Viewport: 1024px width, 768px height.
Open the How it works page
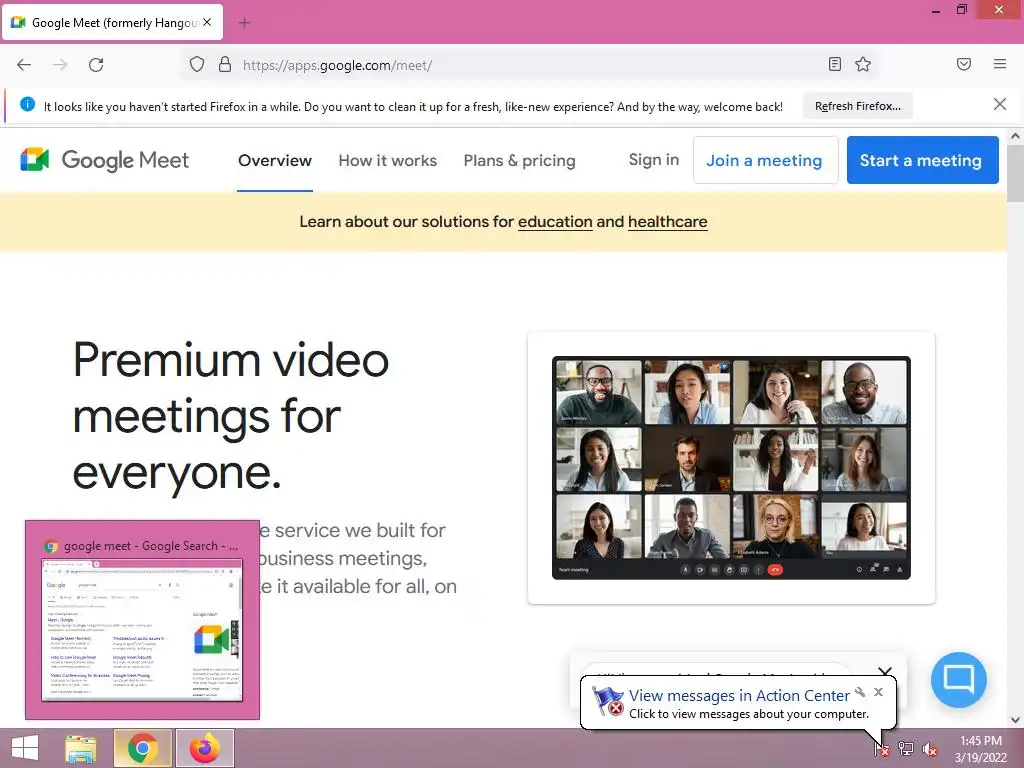point(387,161)
